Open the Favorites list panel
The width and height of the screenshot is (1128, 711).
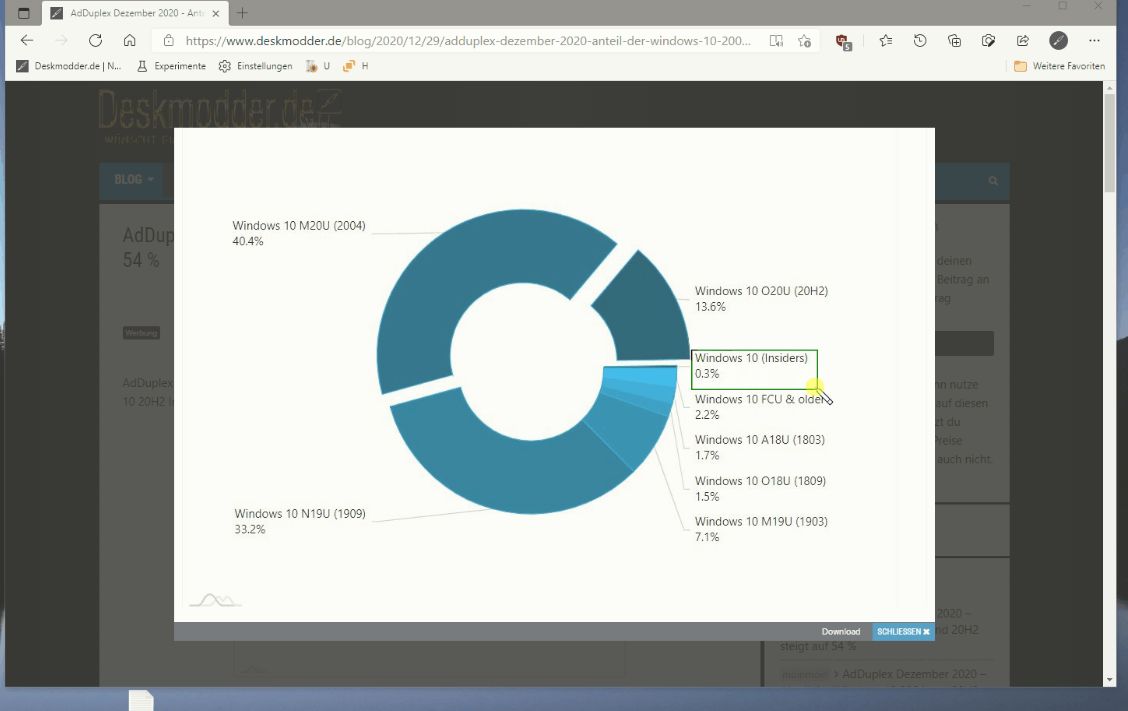pyautogui.click(x=886, y=41)
